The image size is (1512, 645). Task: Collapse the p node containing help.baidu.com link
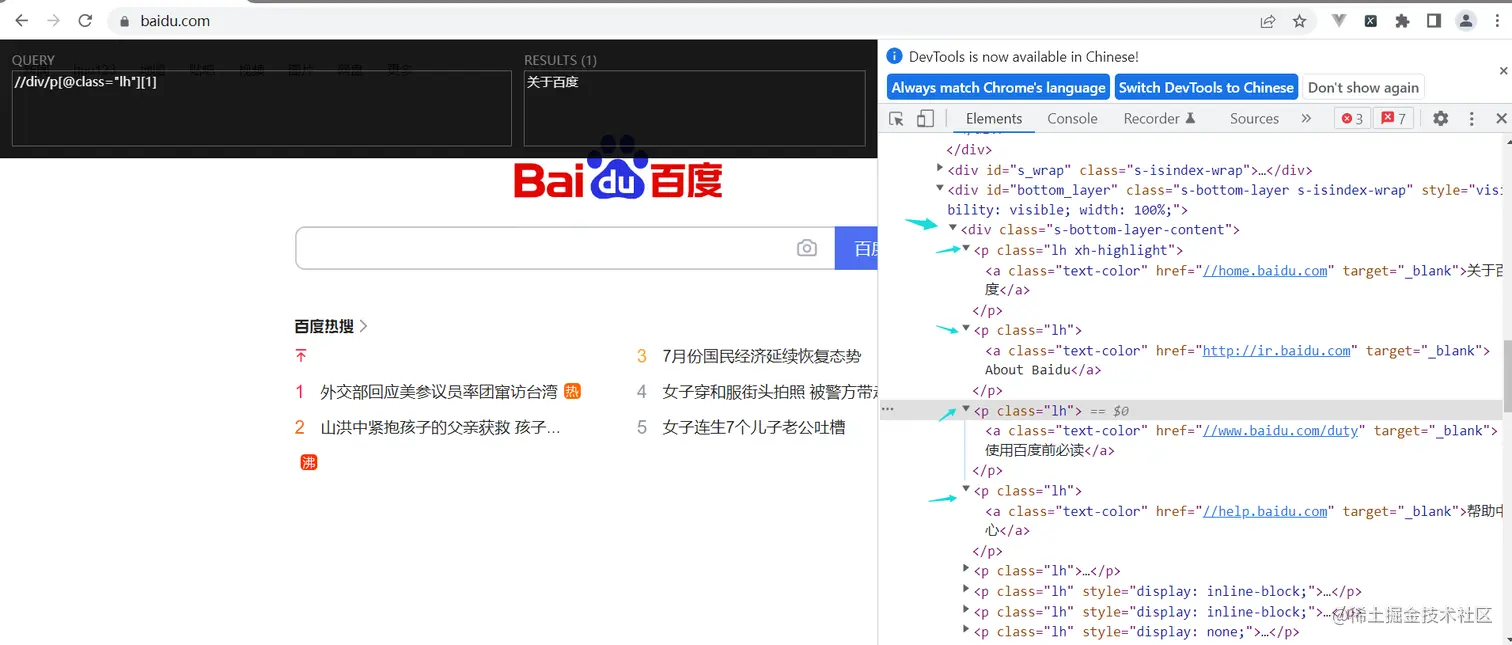pyautogui.click(x=966, y=489)
